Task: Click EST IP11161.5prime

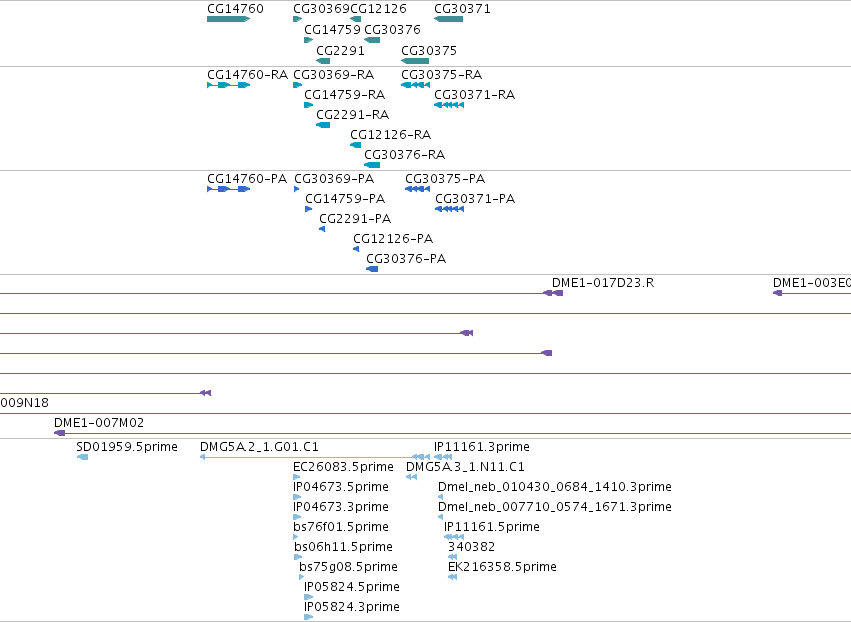Action: [492, 528]
